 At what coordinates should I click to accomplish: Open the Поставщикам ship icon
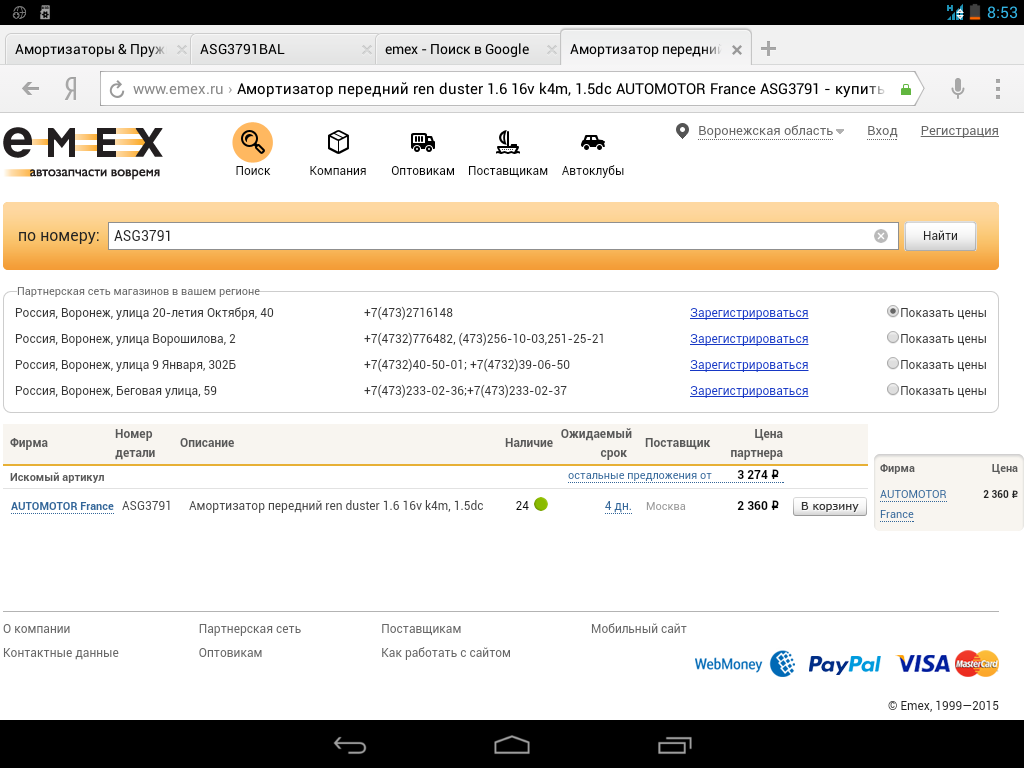coord(507,142)
